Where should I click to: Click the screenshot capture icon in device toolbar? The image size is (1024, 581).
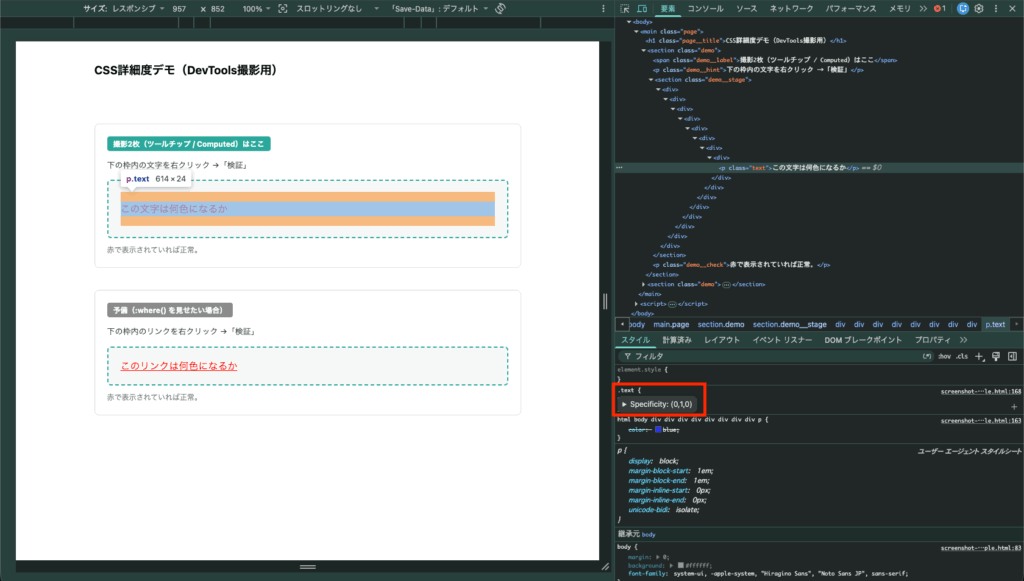(282, 8)
